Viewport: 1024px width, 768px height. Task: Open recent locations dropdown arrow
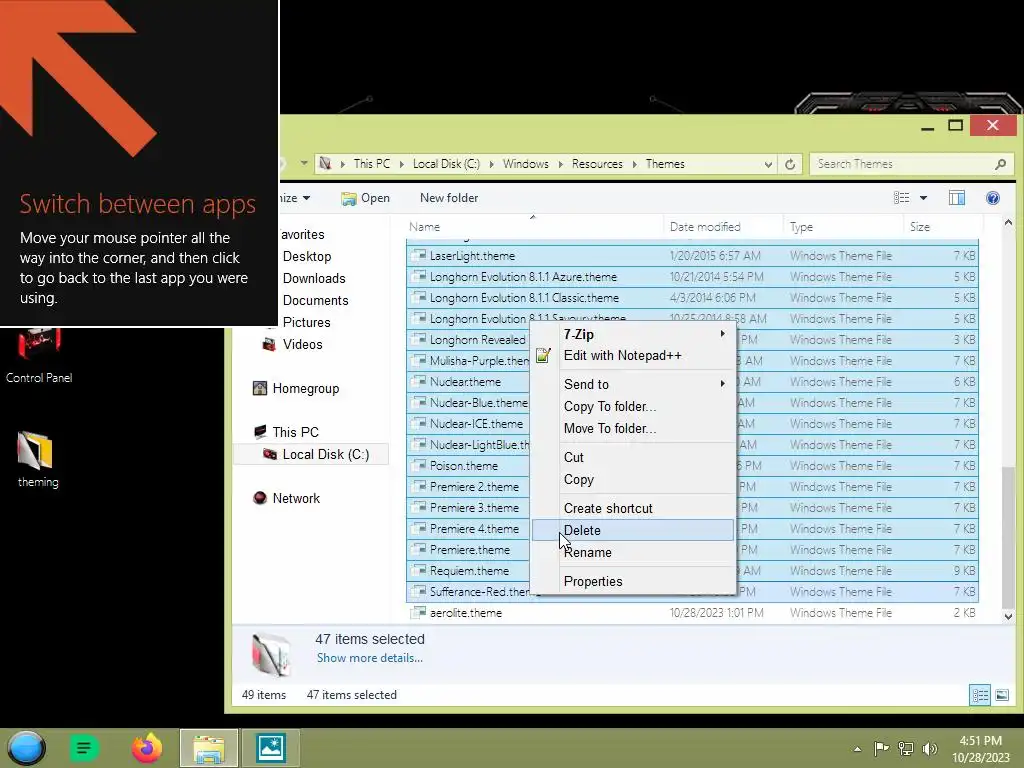point(304,163)
